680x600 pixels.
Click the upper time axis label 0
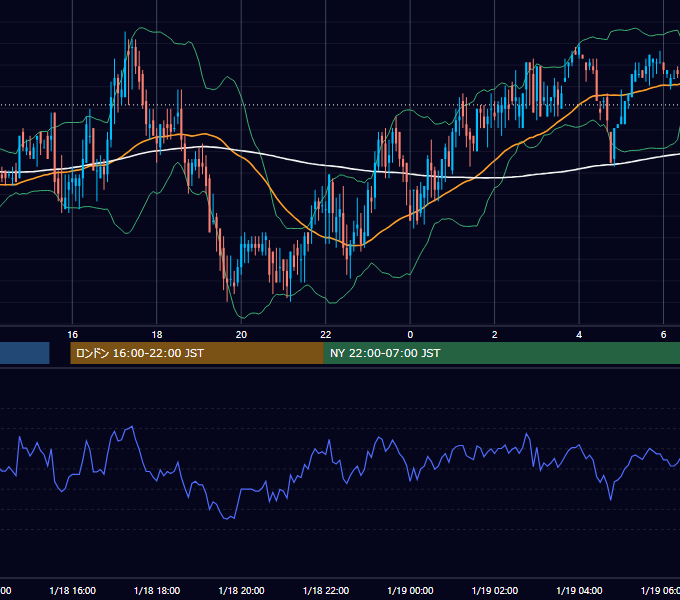[x=410, y=335]
